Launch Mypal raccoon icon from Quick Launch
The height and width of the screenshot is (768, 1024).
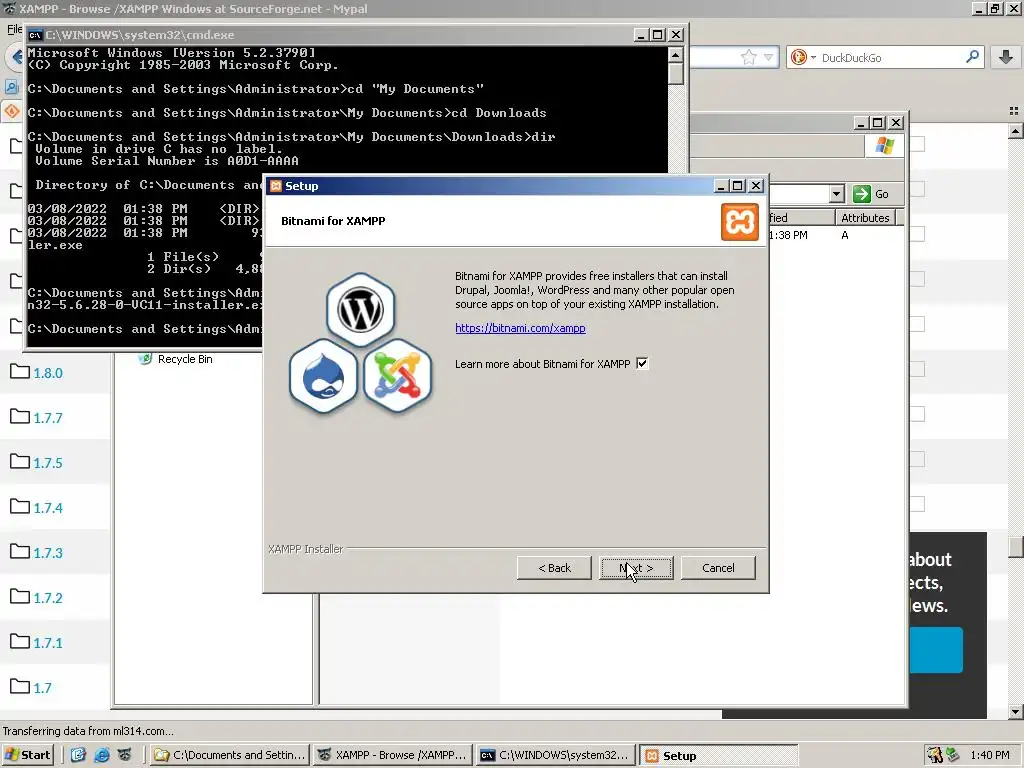(124, 755)
